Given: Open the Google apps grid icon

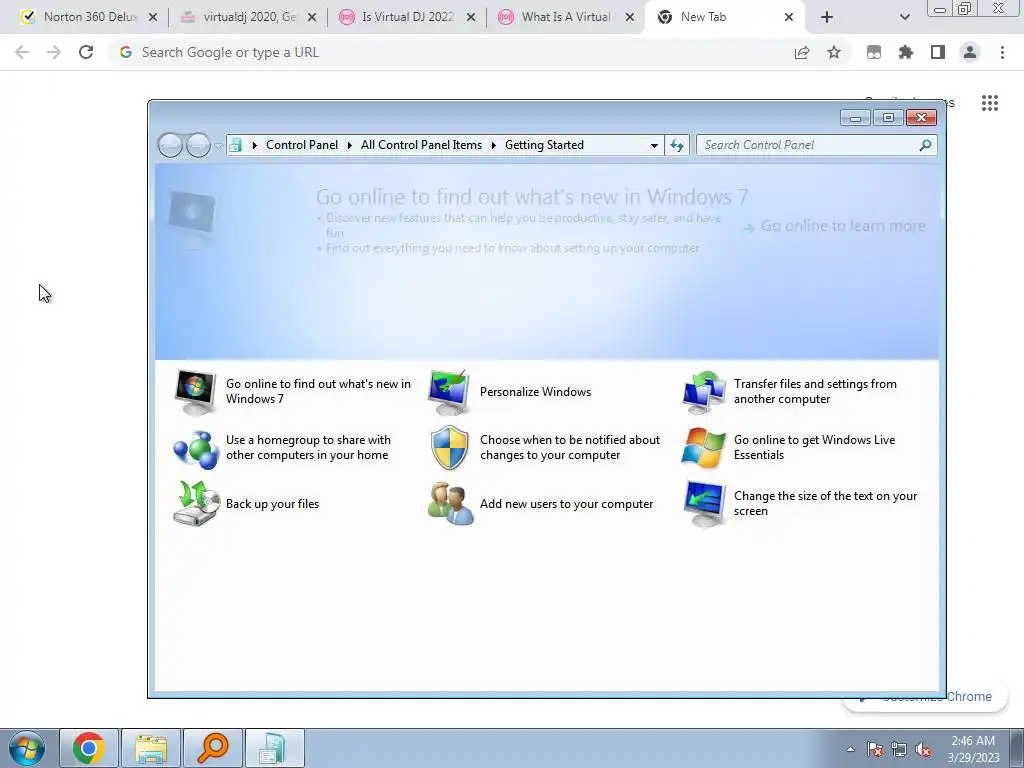Looking at the screenshot, I should (989, 103).
